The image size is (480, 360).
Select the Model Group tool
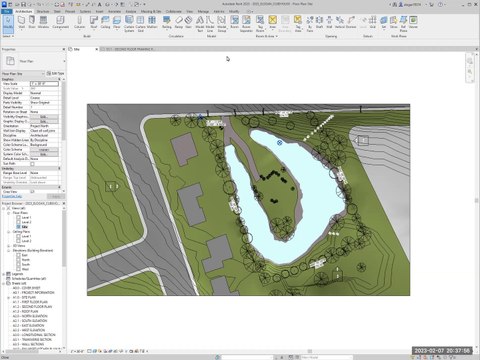(222, 24)
